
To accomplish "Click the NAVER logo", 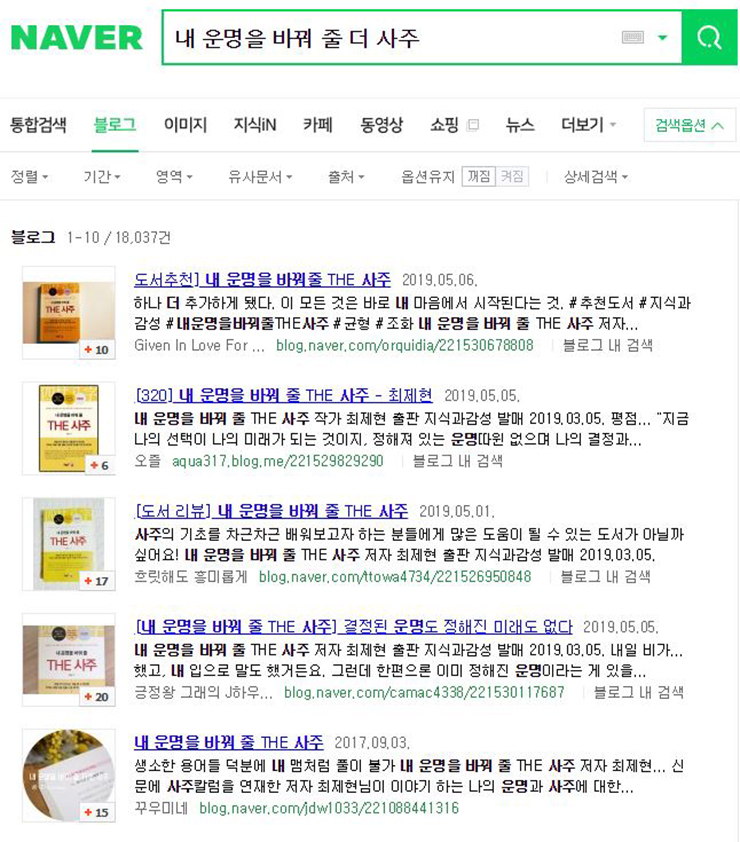I will click(x=76, y=38).
